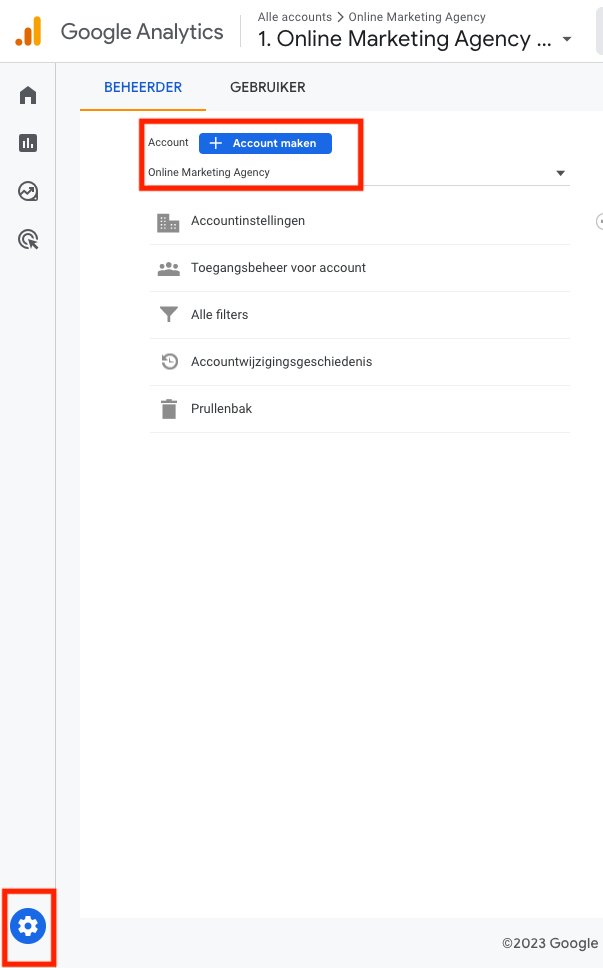
Task: Click the trash icon next to Prullenbak
Action: pyautogui.click(x=168, y=408)
